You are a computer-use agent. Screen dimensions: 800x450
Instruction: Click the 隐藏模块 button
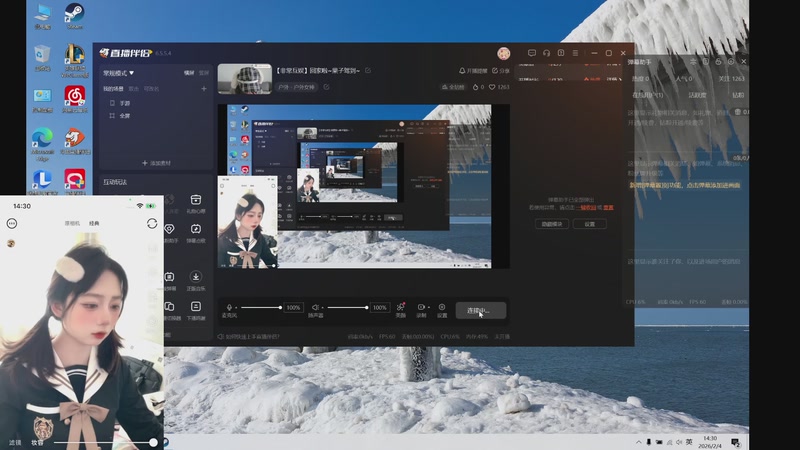click(x=552, y=224)
